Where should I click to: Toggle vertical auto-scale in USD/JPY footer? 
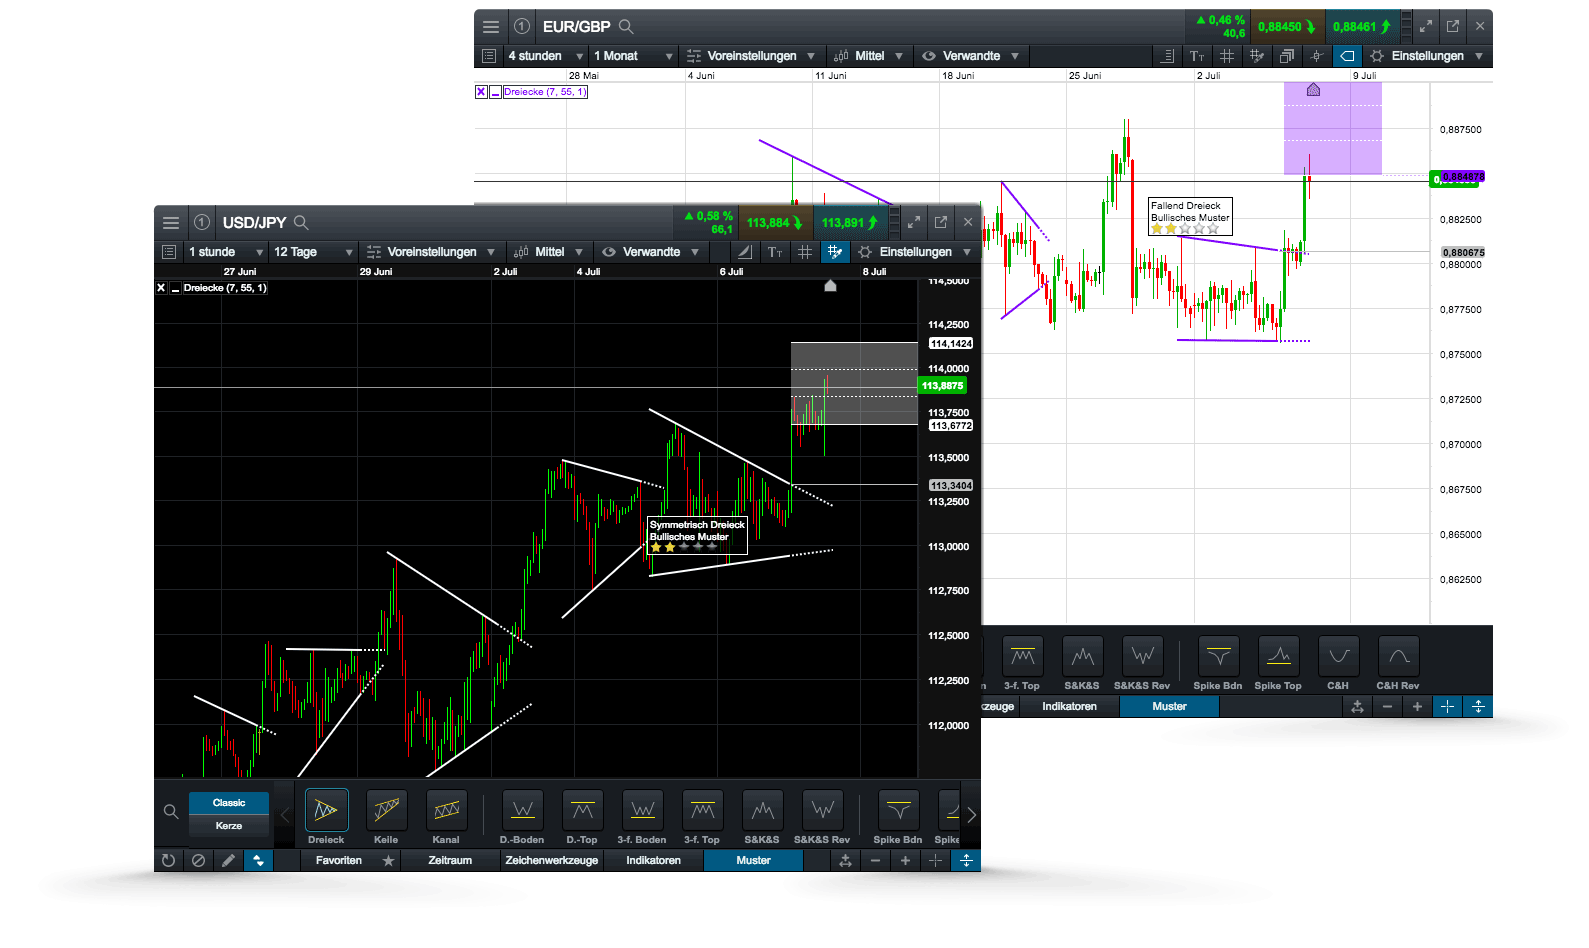pyautogui.click(x=966, y=860)
